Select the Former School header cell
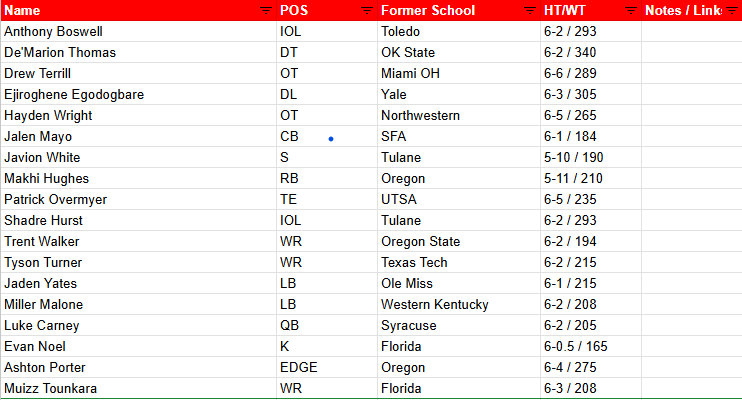 coord(440,10)
